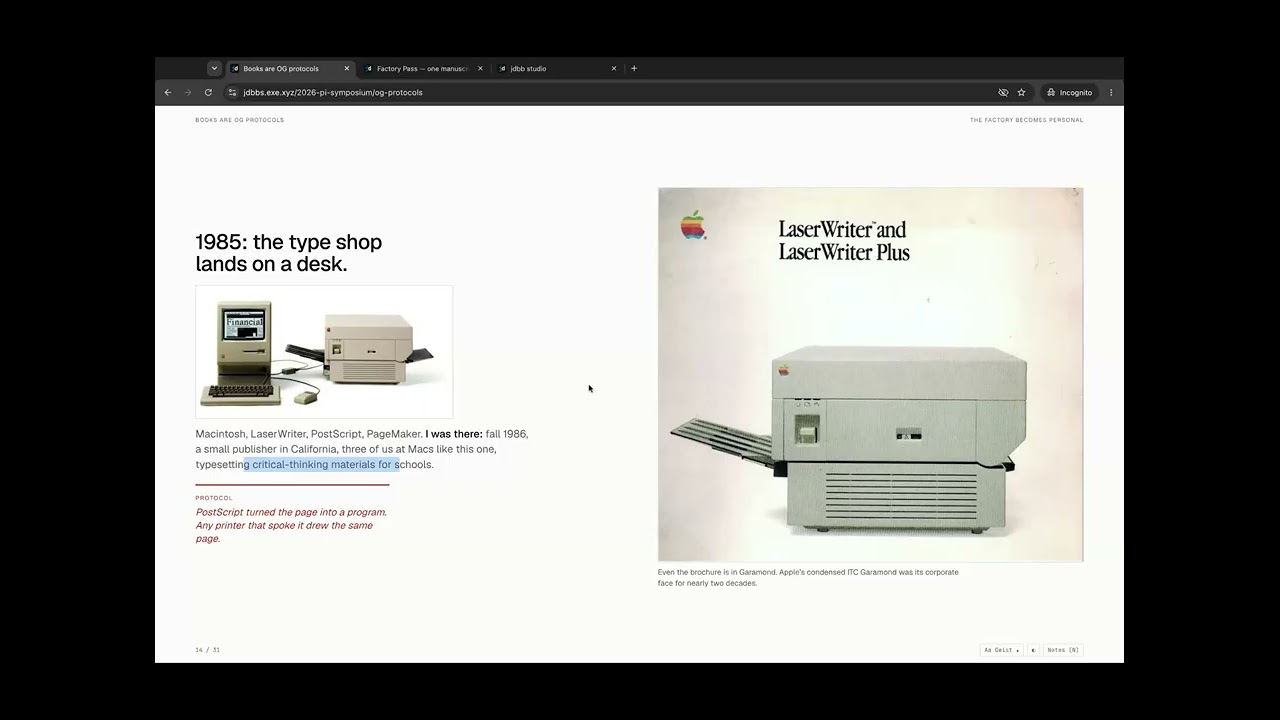Screen dimensions: 1280x720
Task: Click the slide counter "14 / 31"
Action: click(207, 650)
